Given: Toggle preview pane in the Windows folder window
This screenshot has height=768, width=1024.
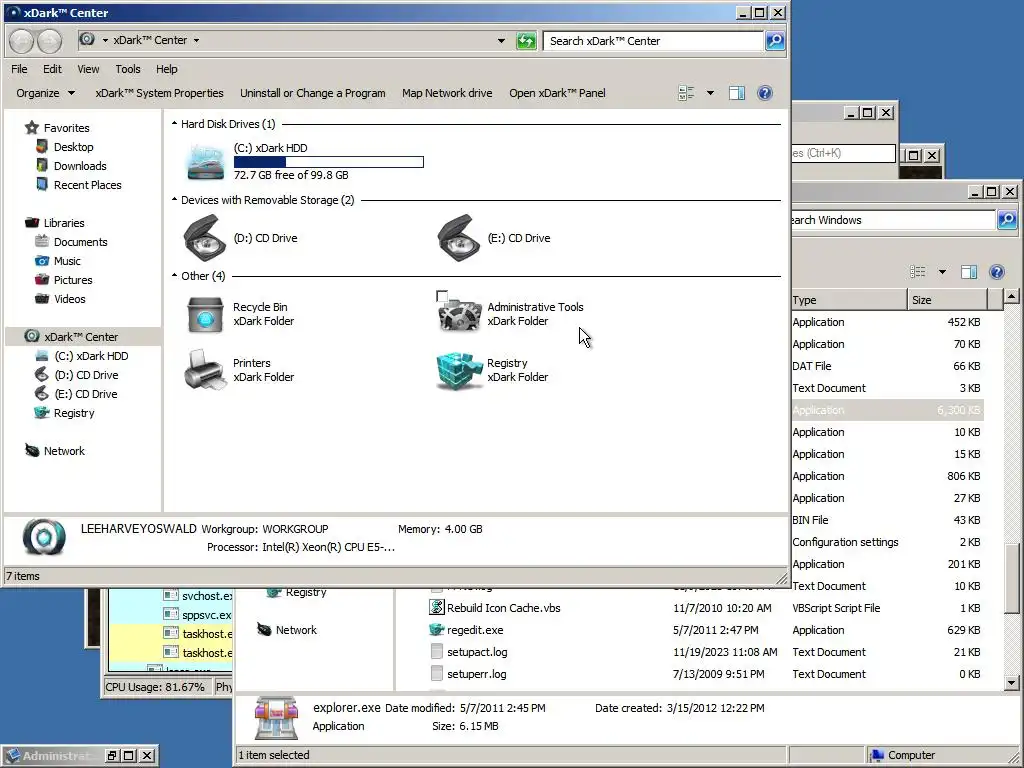Looking at the screenshot, I should tap(968, 272).
